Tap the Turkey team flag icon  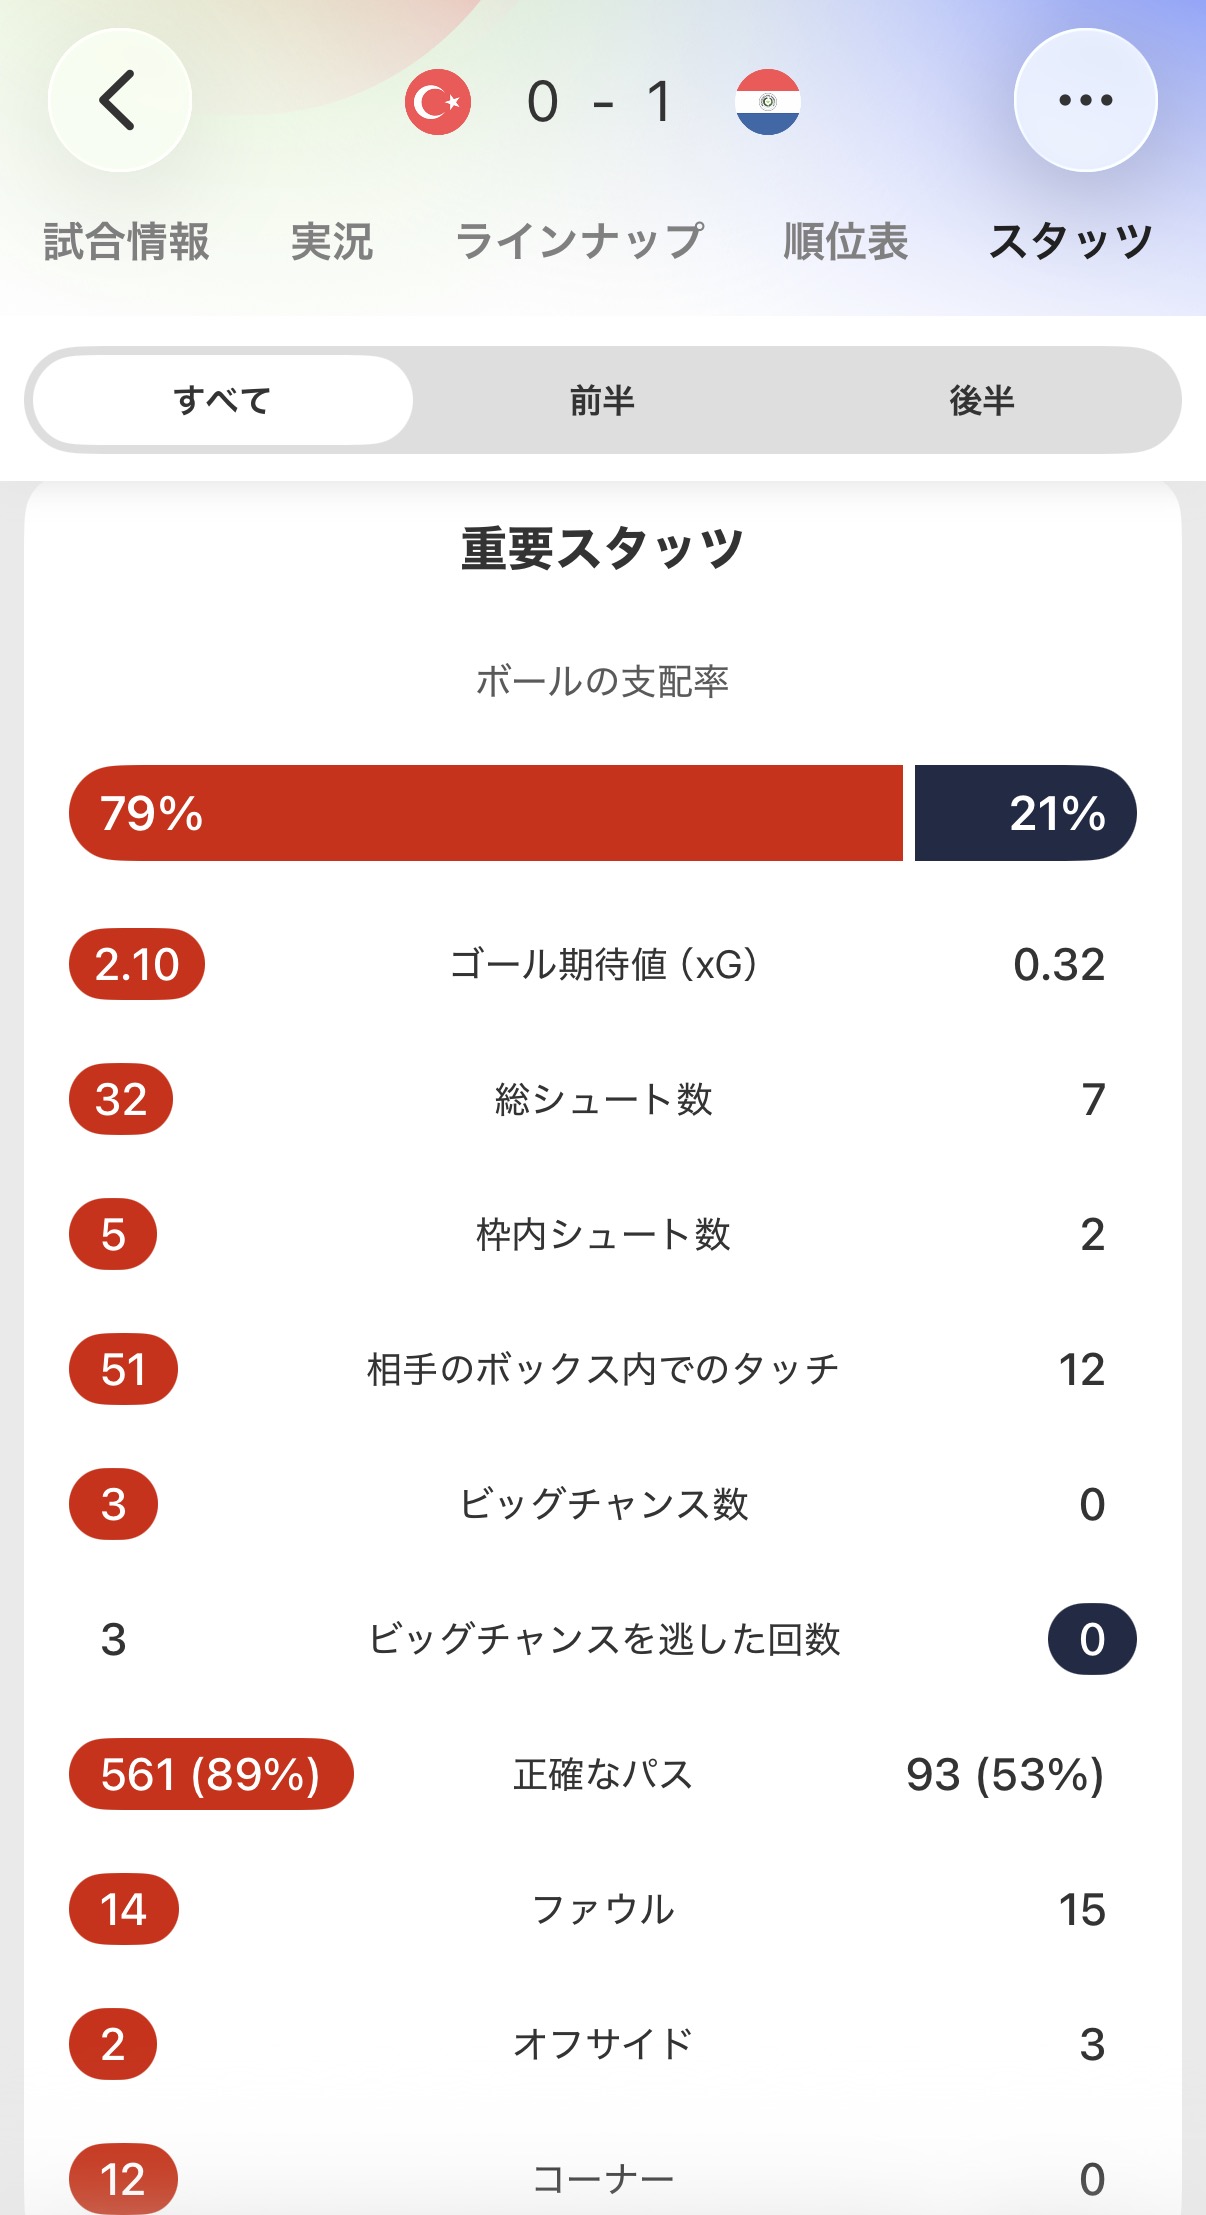coord(438,101)
